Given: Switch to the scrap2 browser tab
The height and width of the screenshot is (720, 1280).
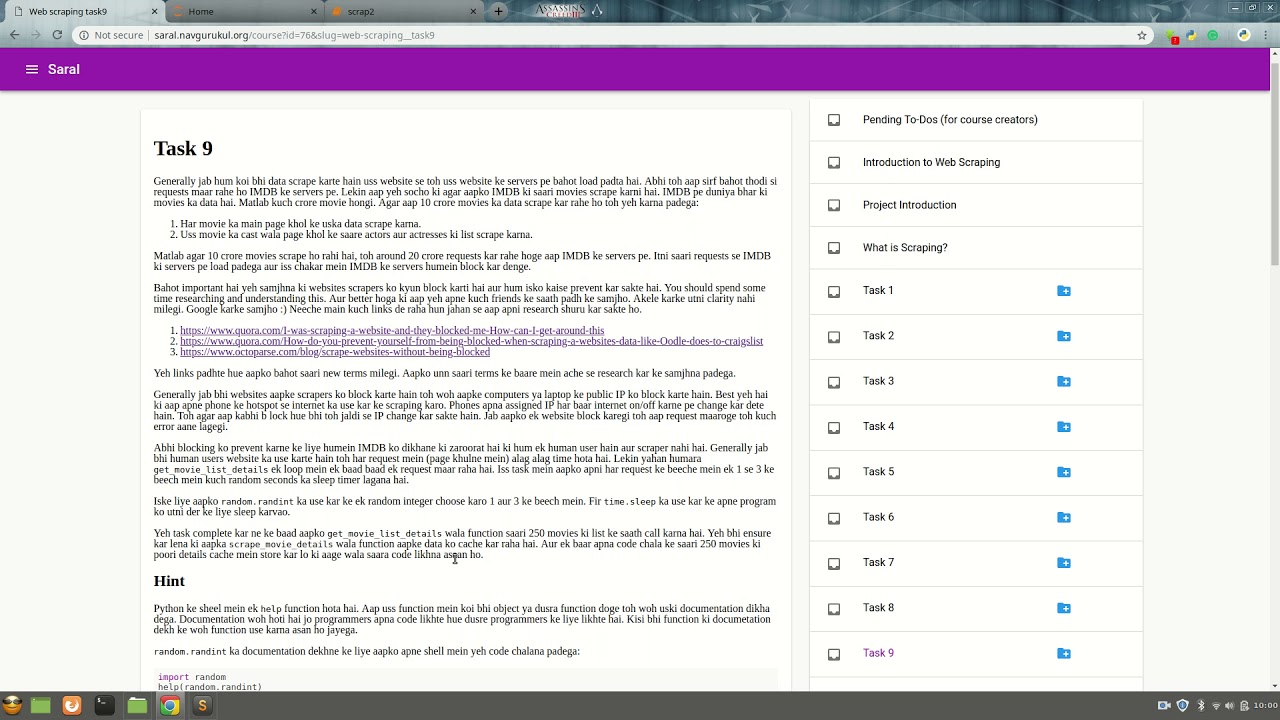Looking at the screenshot, I should [x=406, y=12].
